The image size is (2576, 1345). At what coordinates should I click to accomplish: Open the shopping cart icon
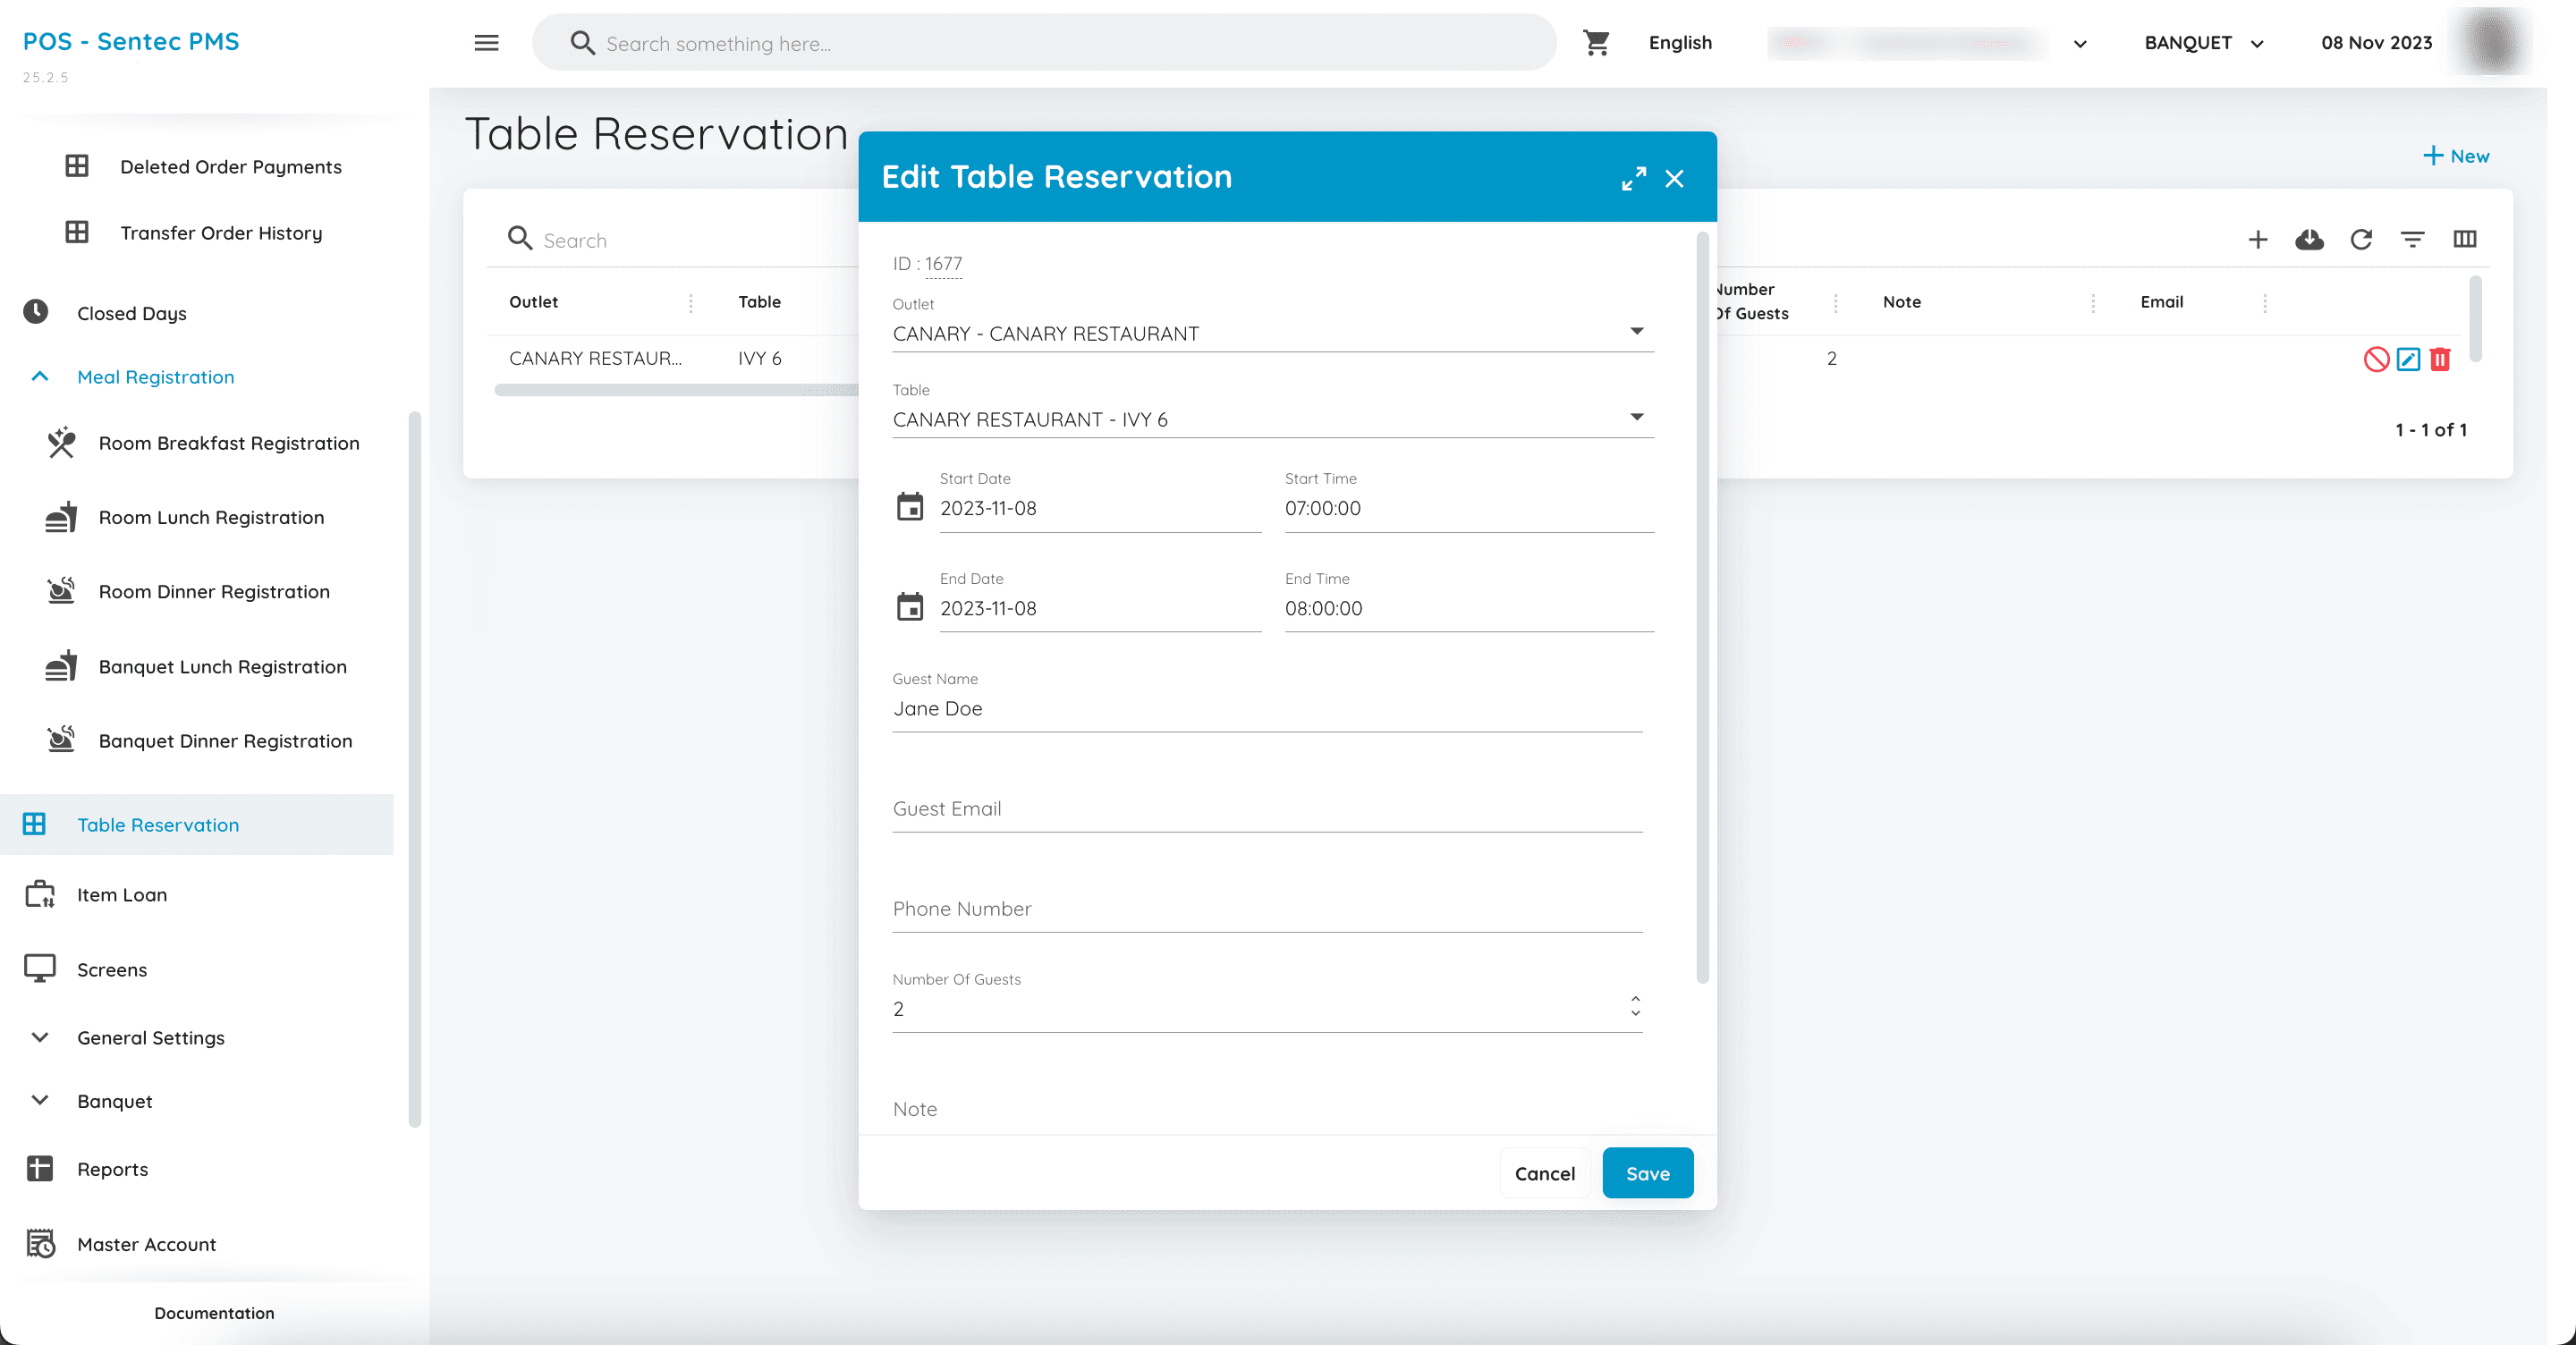click(1596, 43)
